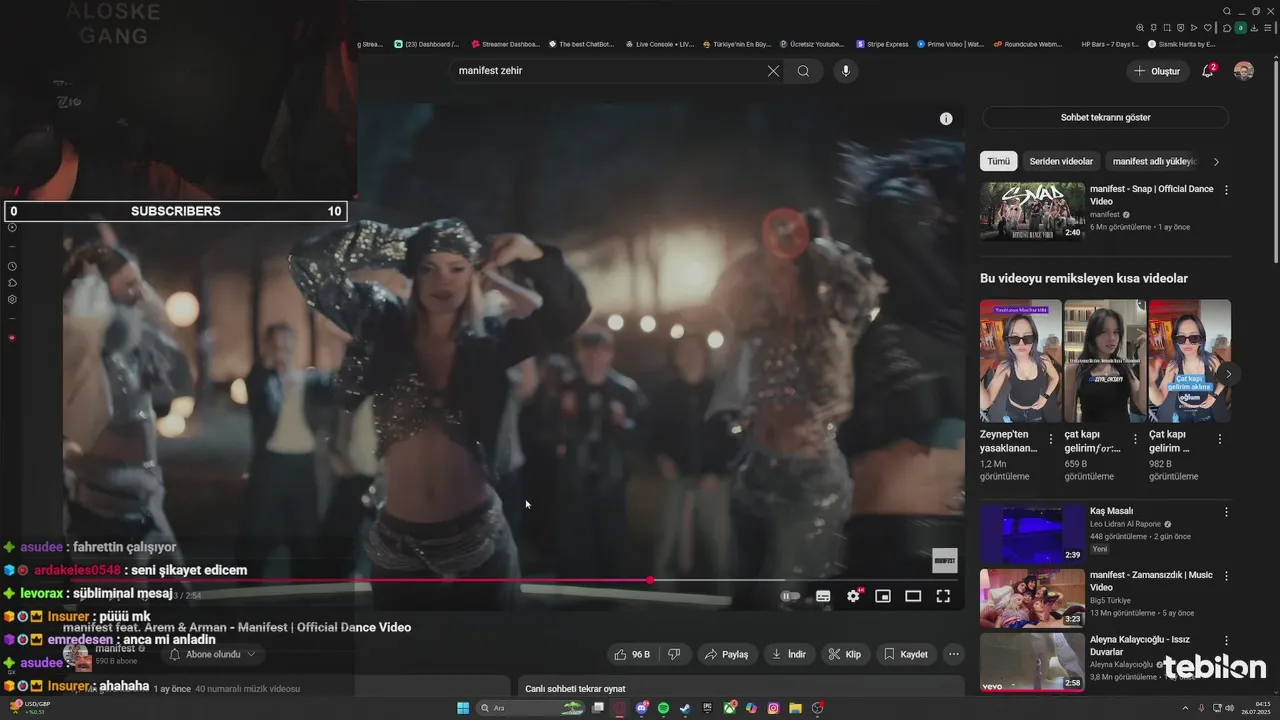Image resolution: width=1280 pixels, height=720 pixels.
Task: Open Windows Start menu
Action: click(x=463, y=708)
